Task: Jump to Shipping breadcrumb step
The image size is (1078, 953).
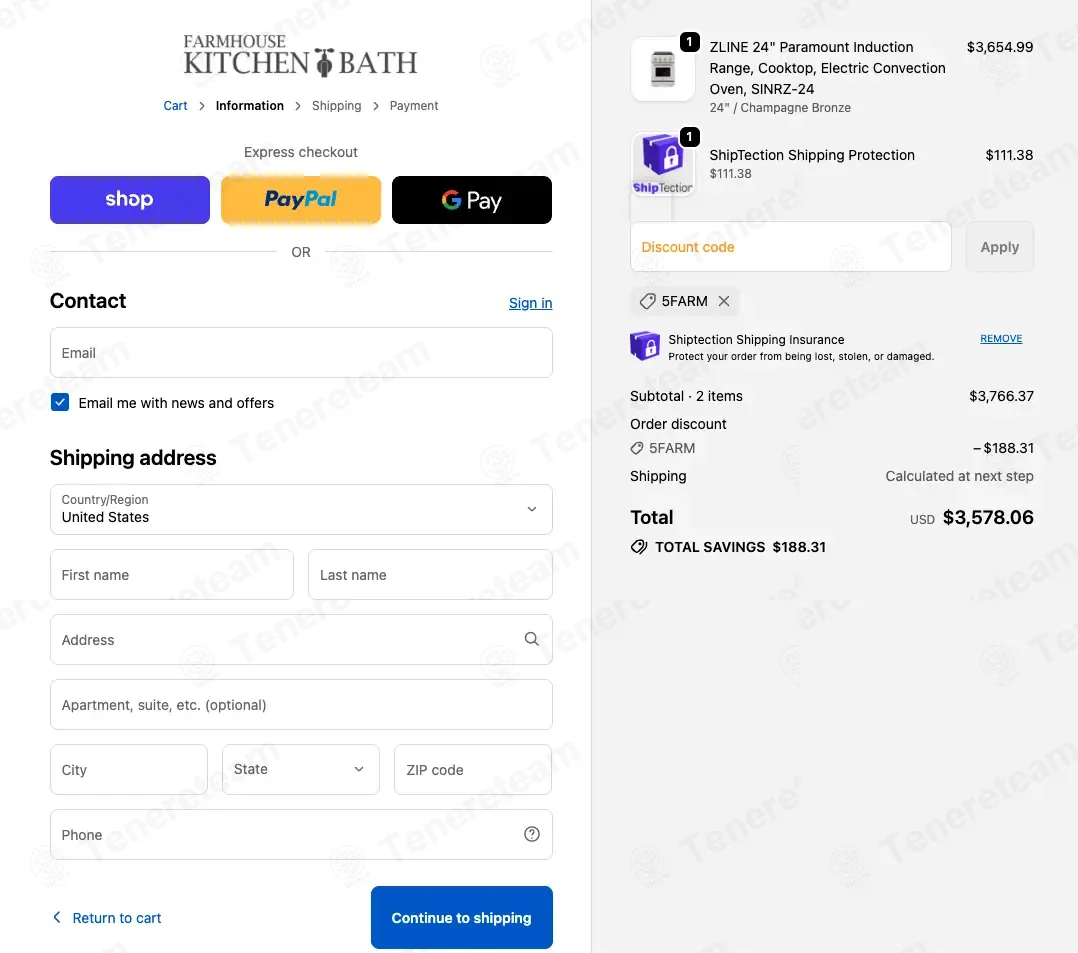Action: point(336,106)
